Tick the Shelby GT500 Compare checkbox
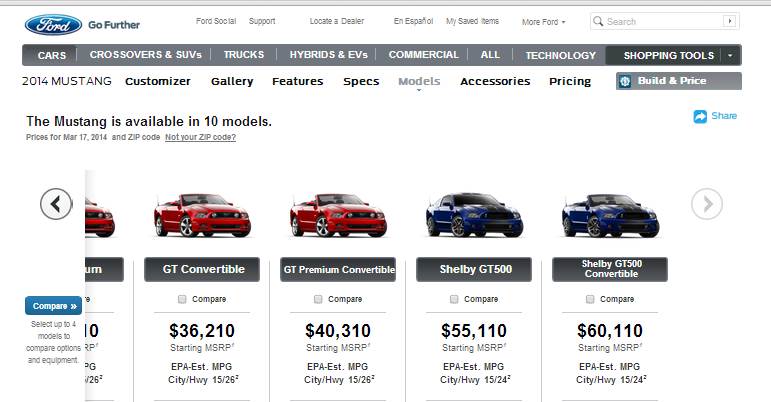 [x=454, y=299]
